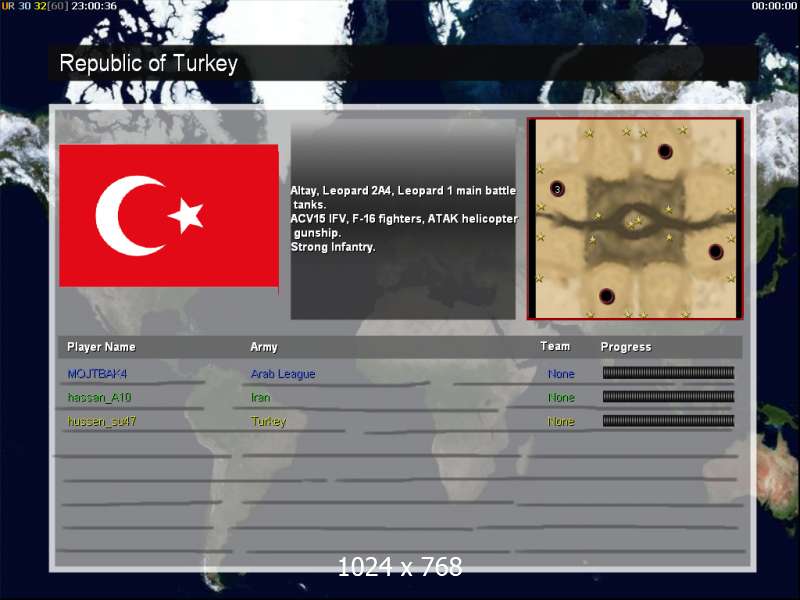Click the team "None" value in hassan_A10's row
800x600 pixels.
[561, 397]
